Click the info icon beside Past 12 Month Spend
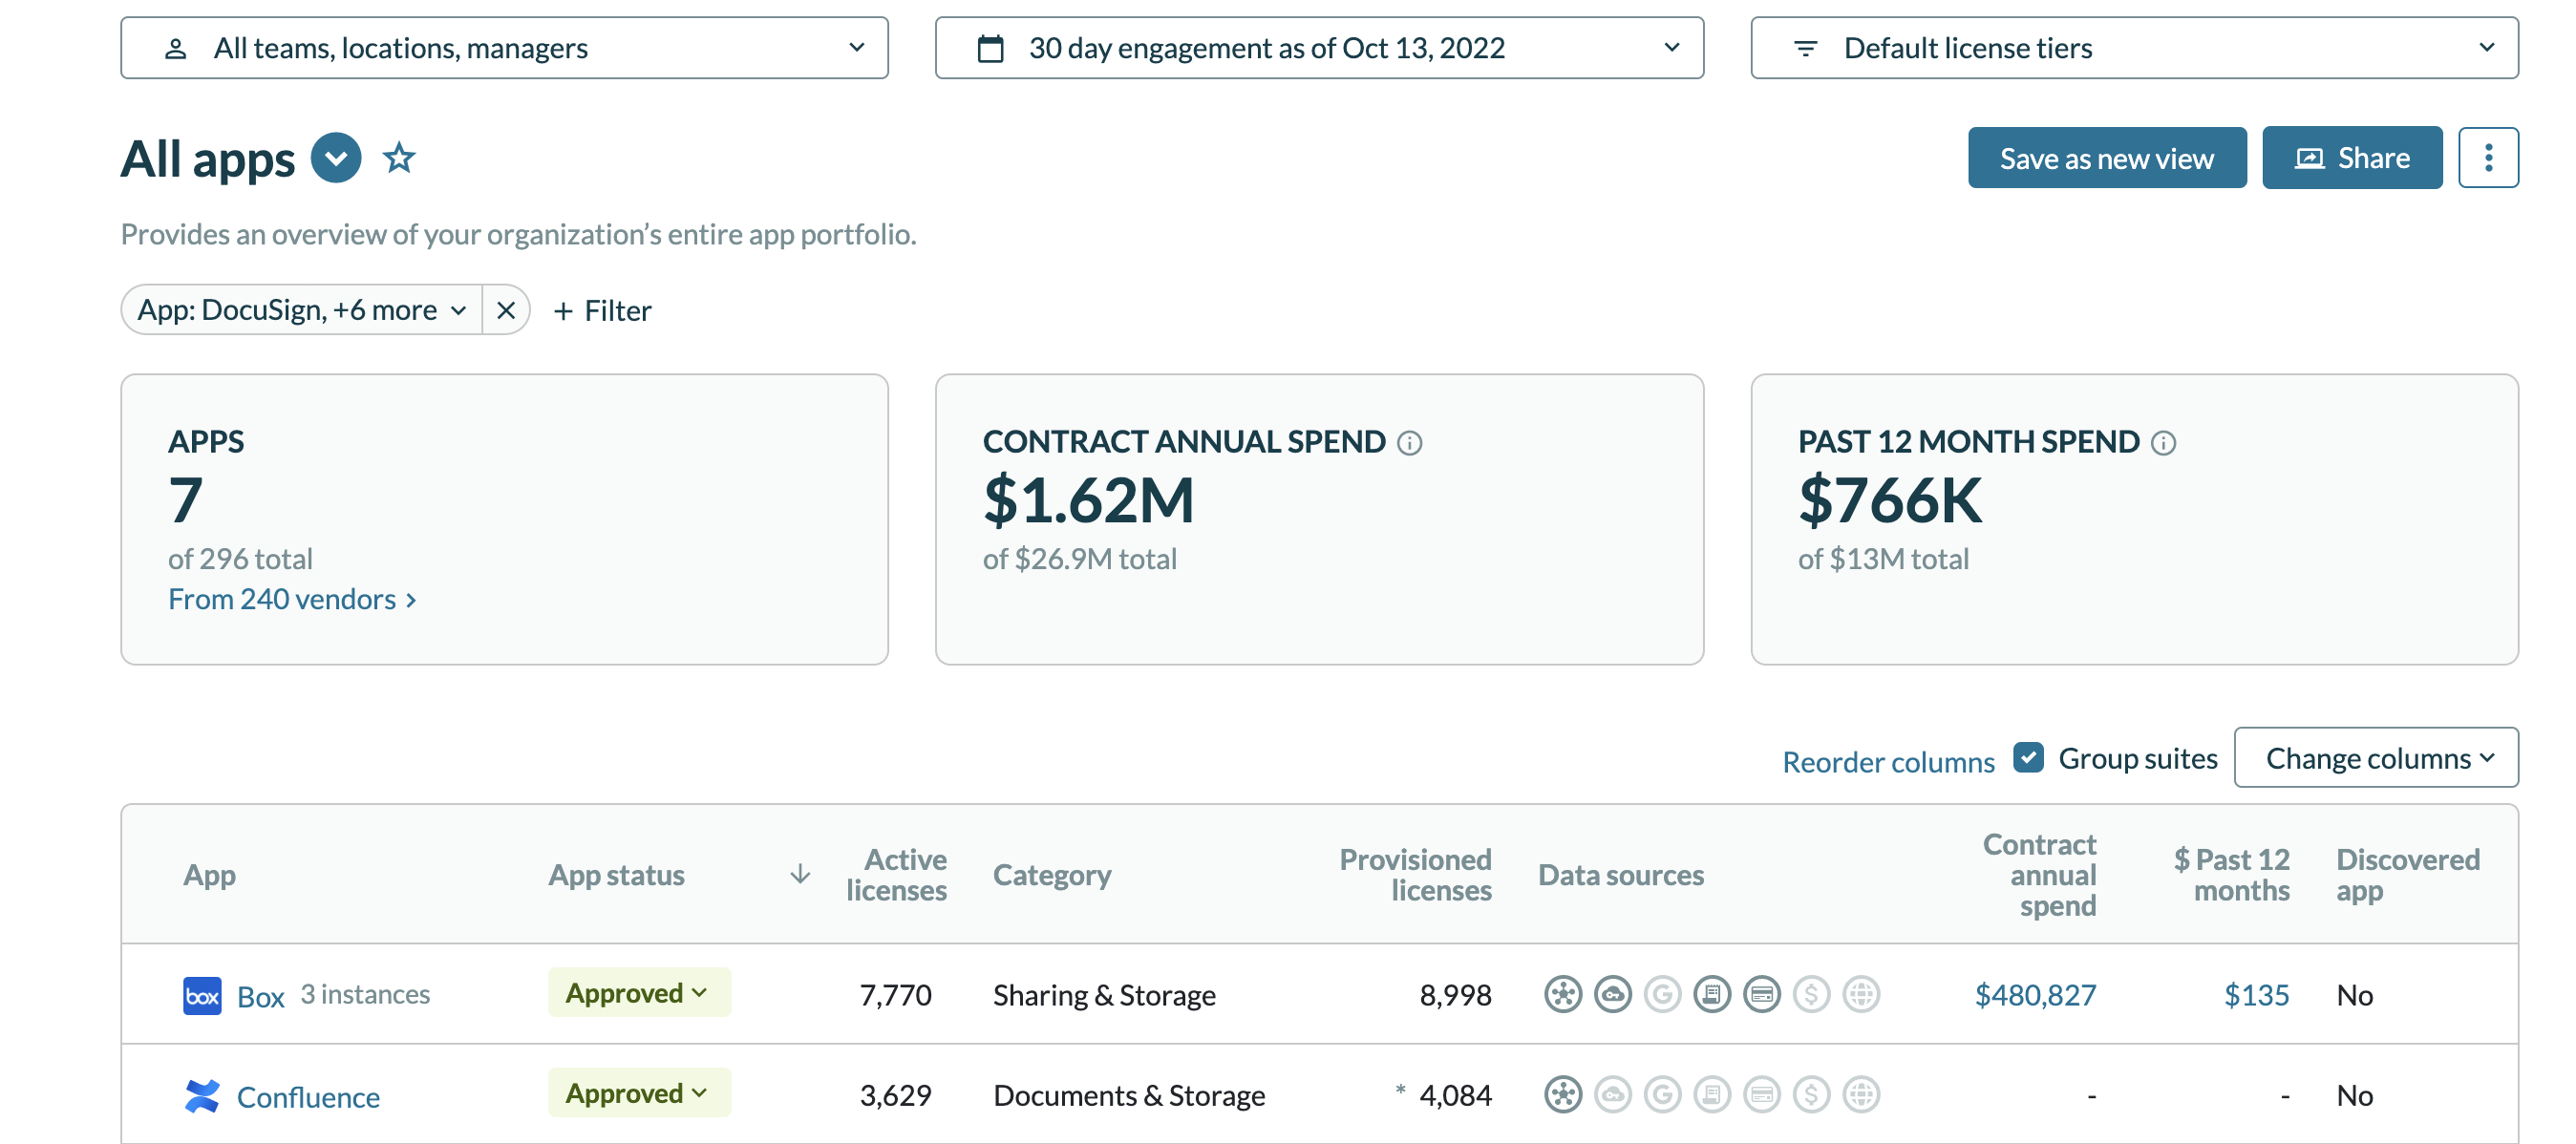This screenshot has width=2576, height=1144. [x=2163, y=443]
